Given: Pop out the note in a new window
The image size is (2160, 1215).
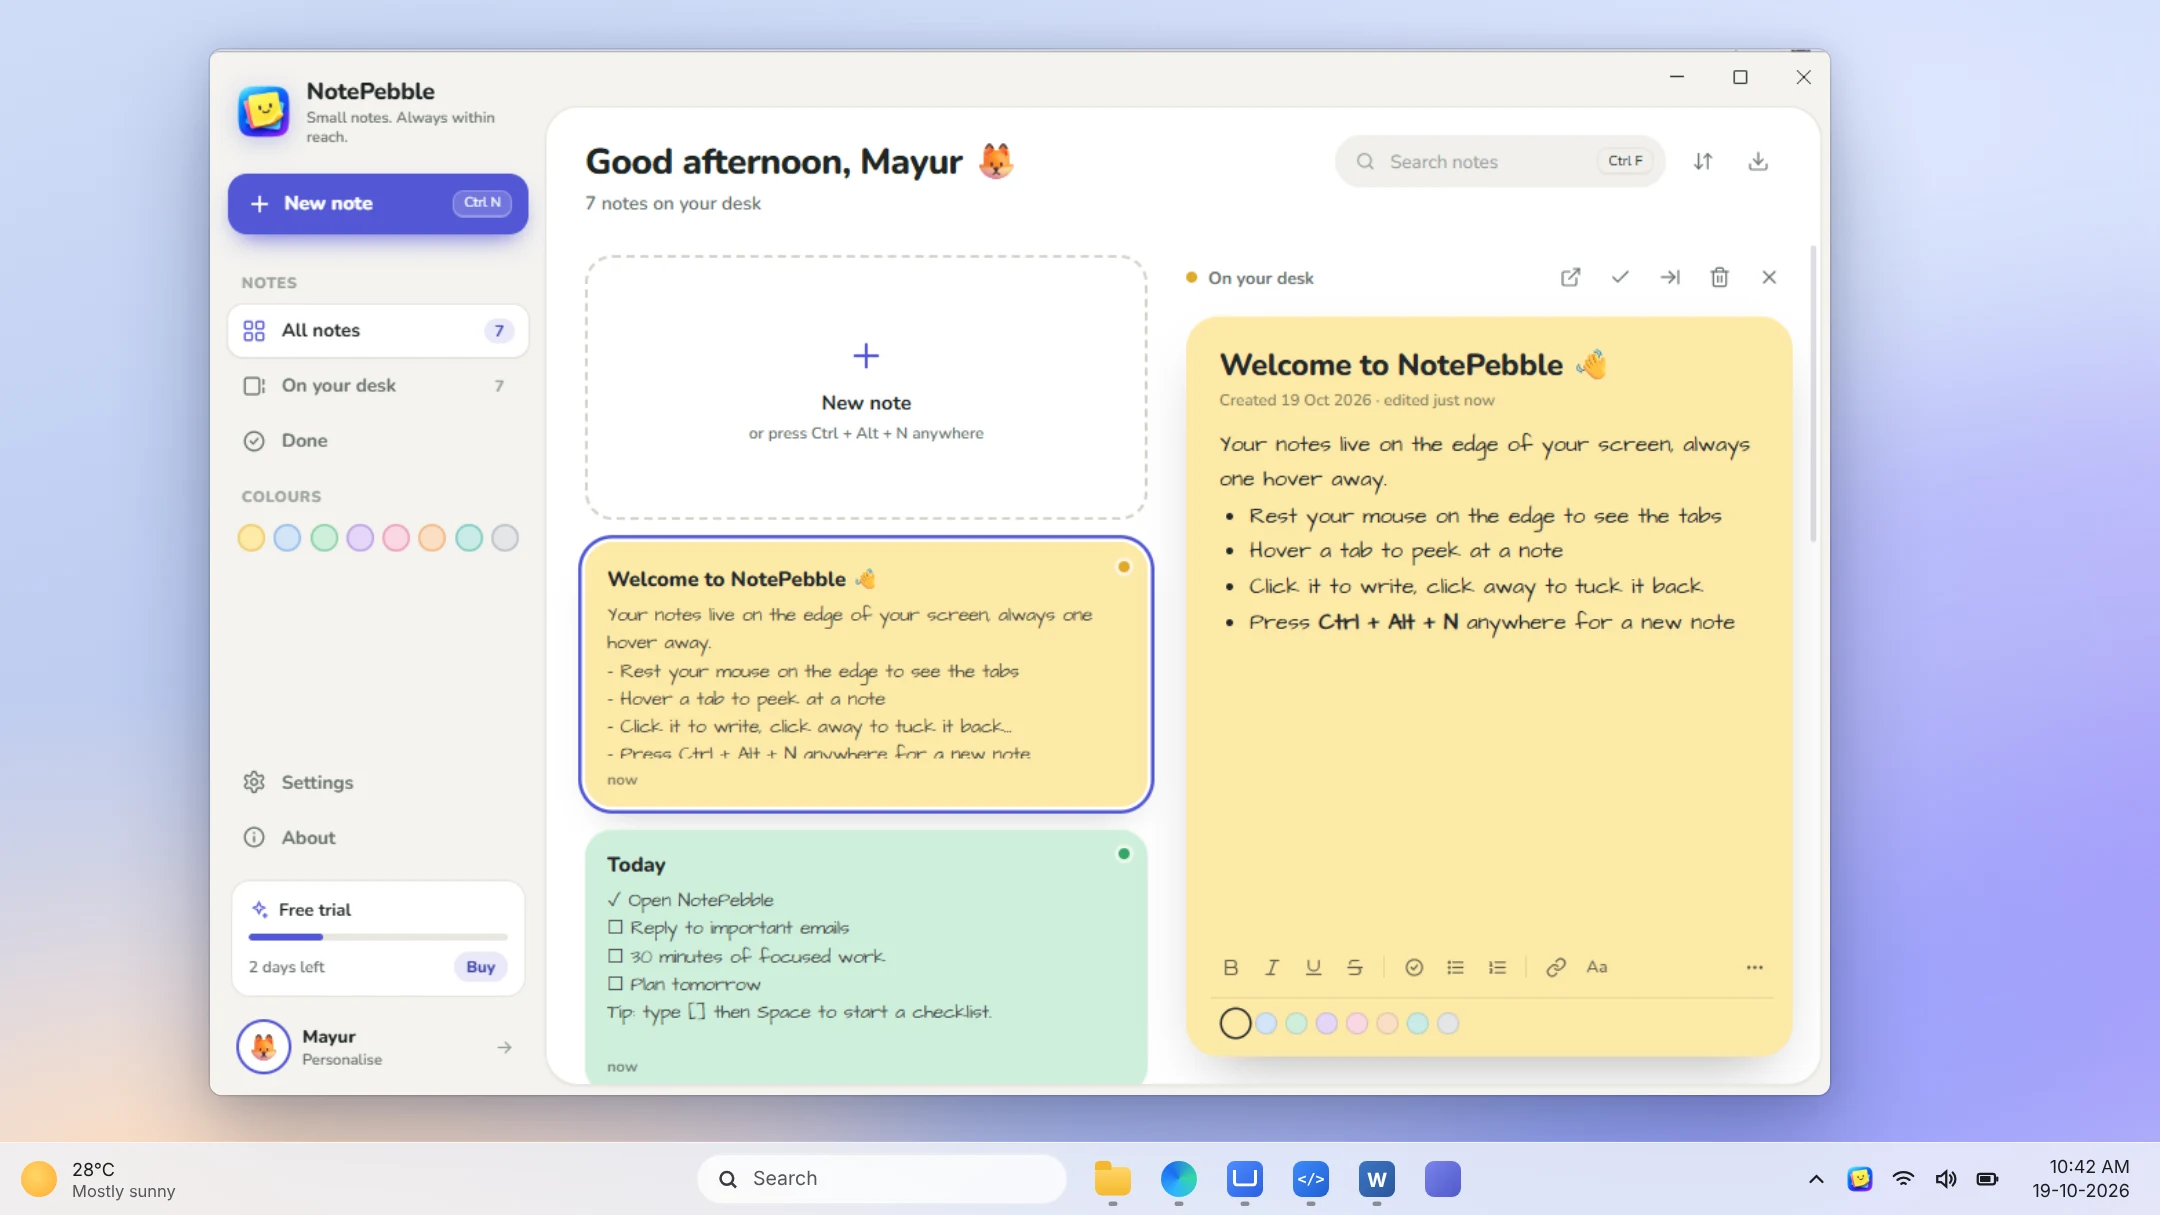Looking at the screenshot, I should click(1570, 277).
